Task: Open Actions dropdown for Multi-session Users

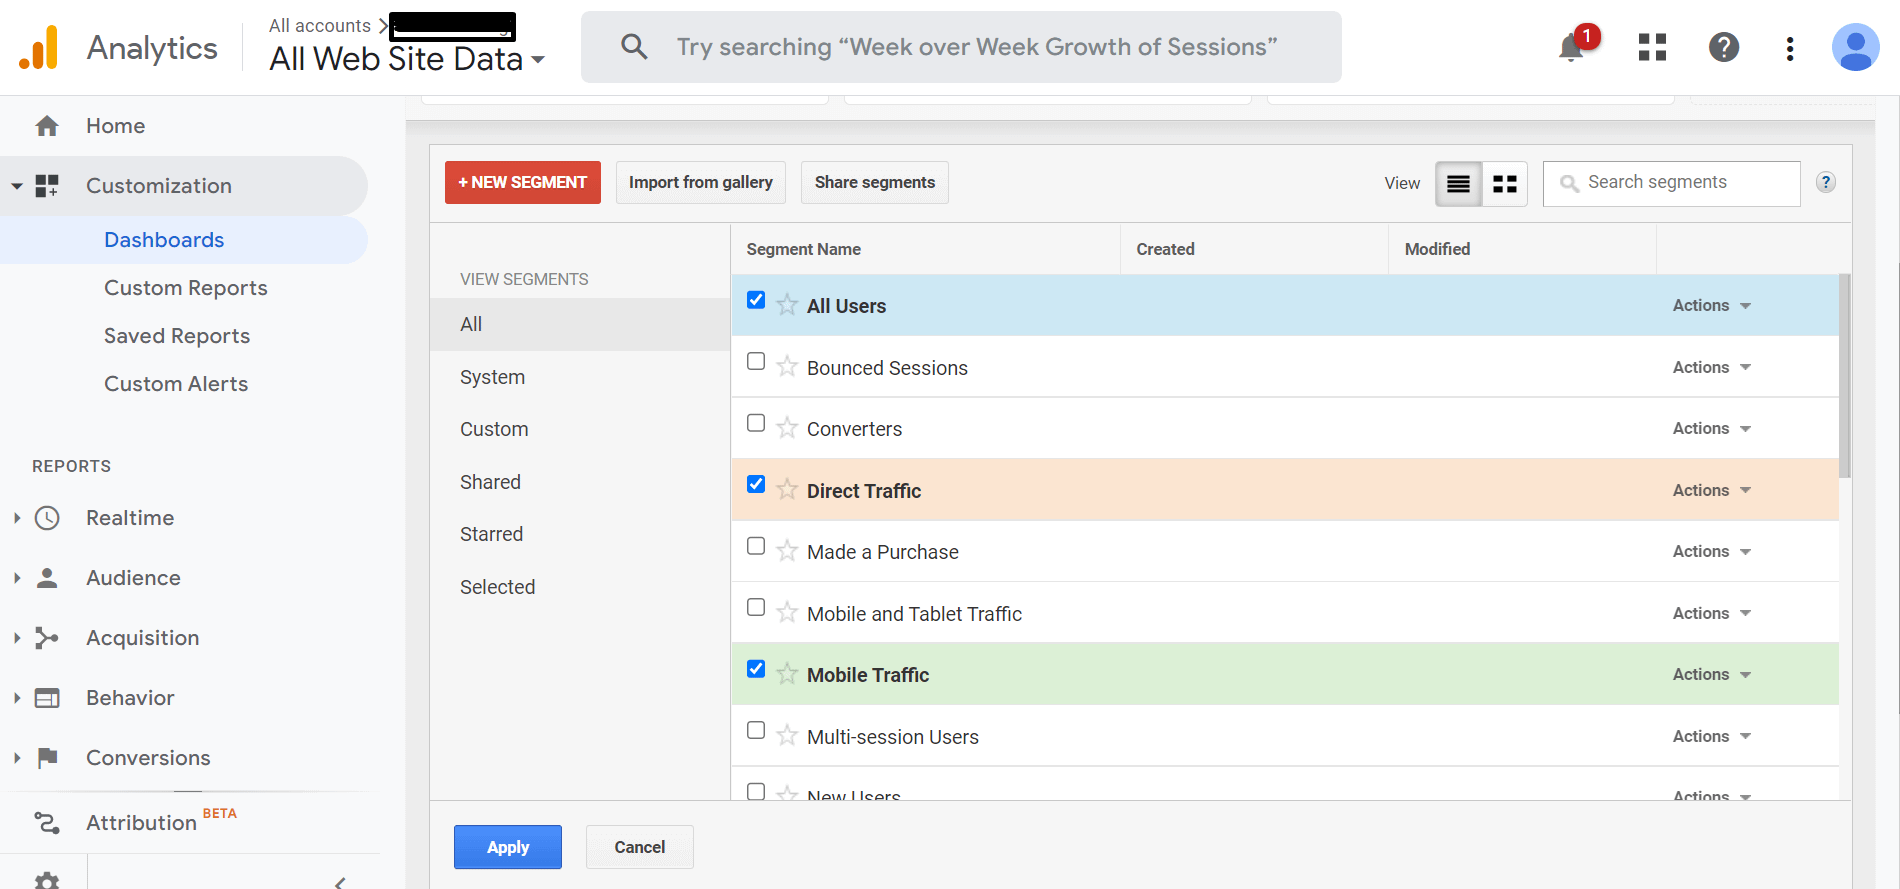Action: (1711, 736)
